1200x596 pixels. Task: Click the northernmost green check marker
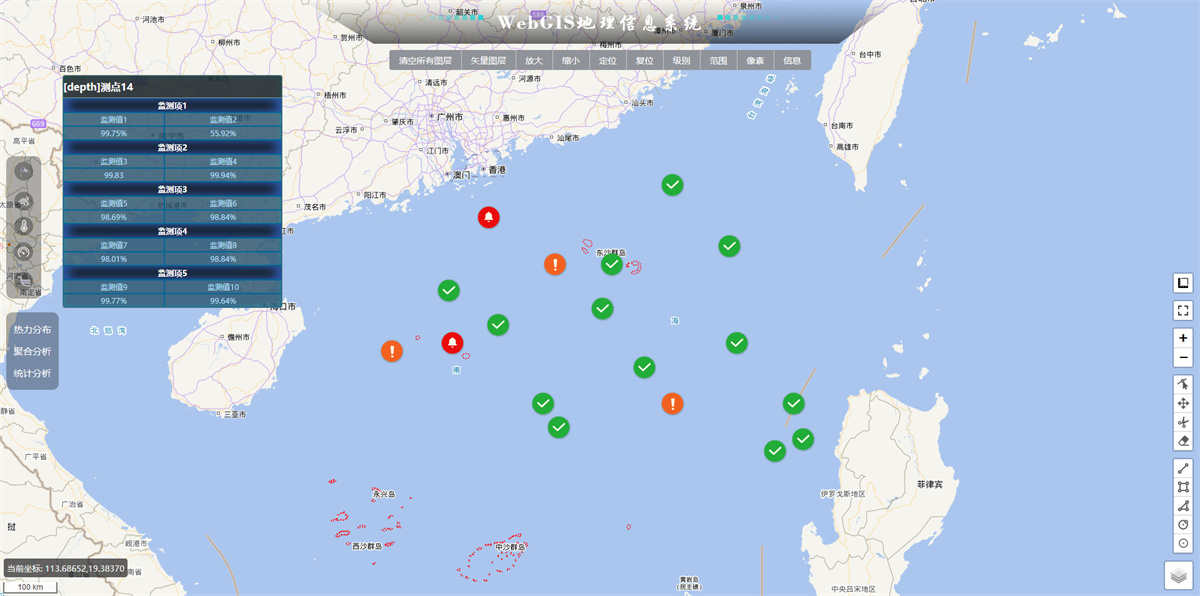(x=673, y=185)
